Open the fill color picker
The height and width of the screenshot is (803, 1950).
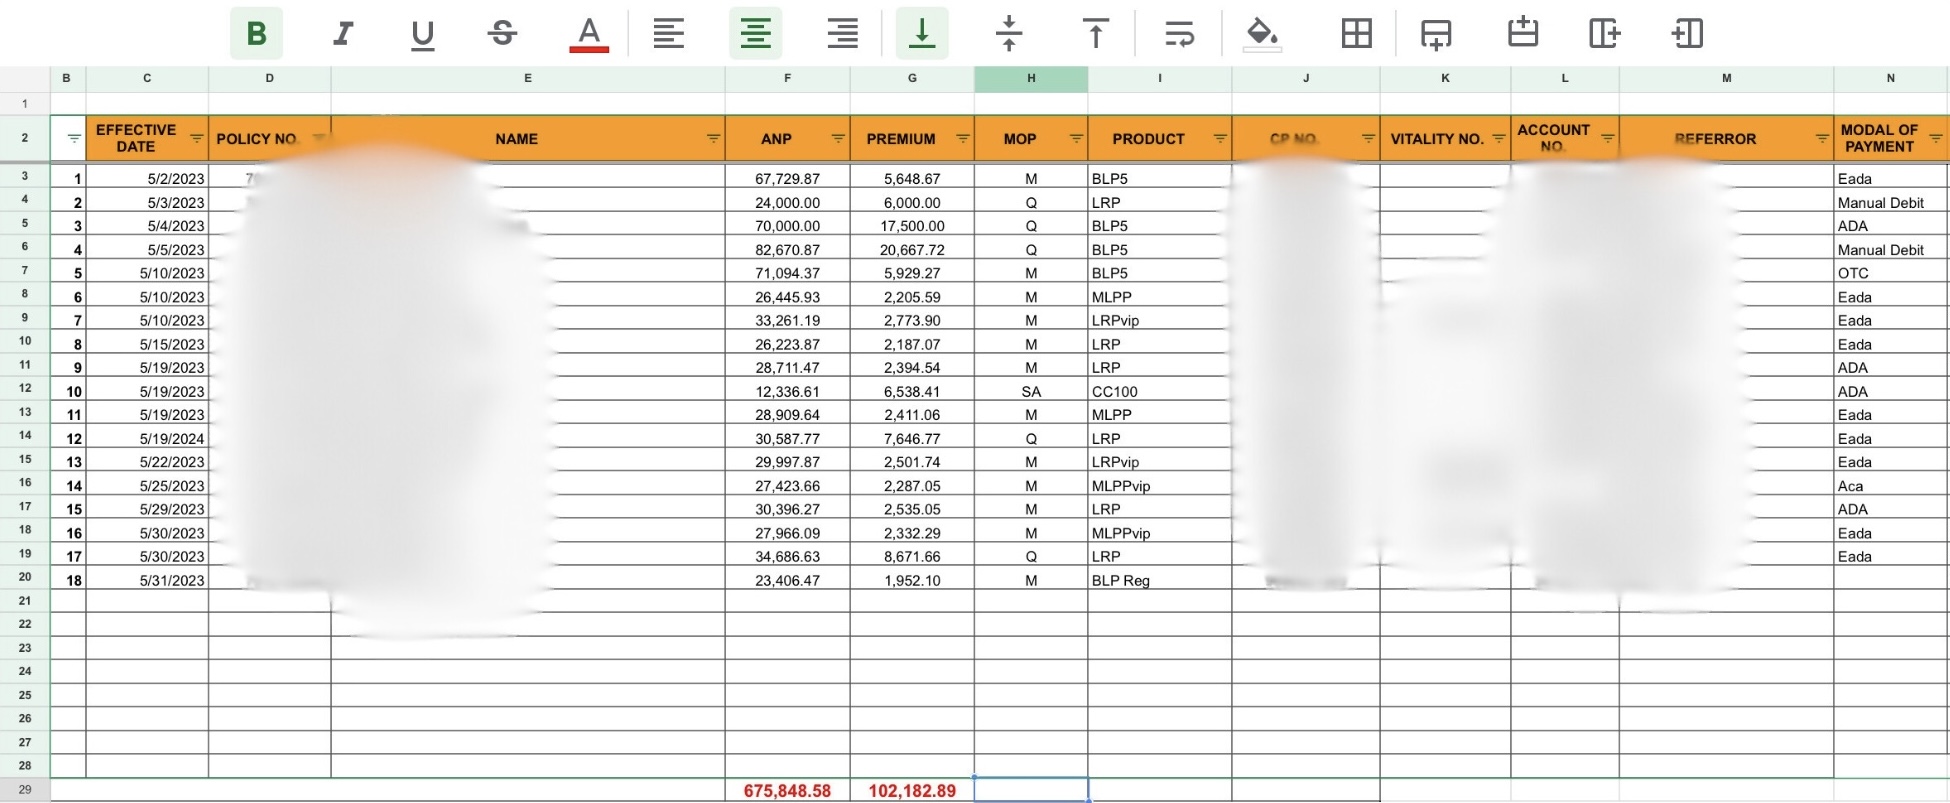point(1262,34)
